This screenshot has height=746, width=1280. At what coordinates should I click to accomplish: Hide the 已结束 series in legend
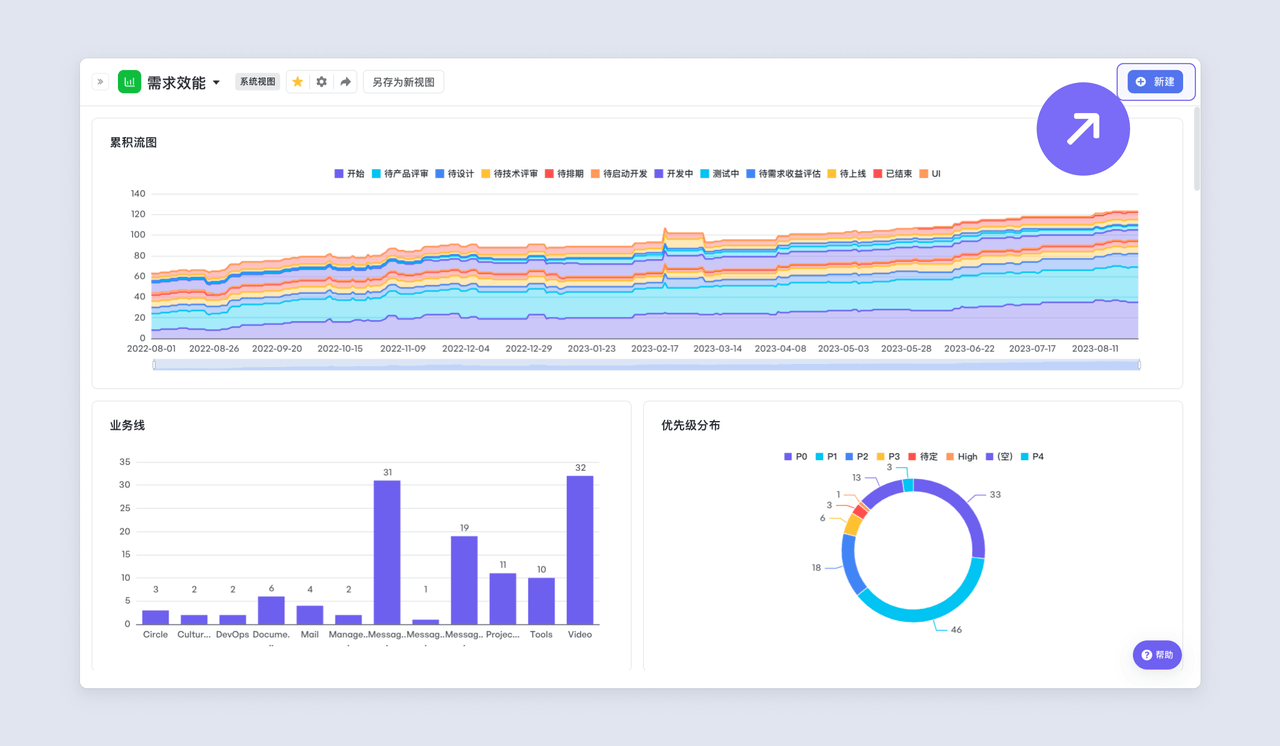pos(892,174)
